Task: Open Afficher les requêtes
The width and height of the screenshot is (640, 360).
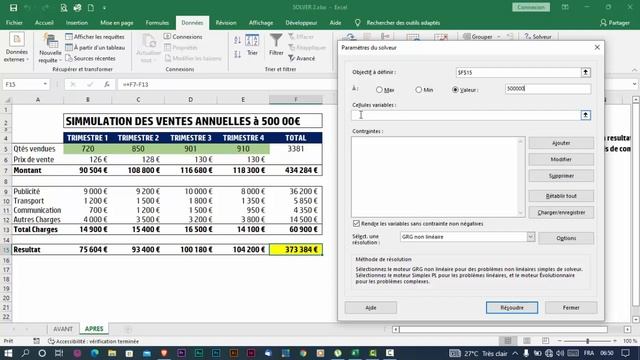Action: (95, 37)
